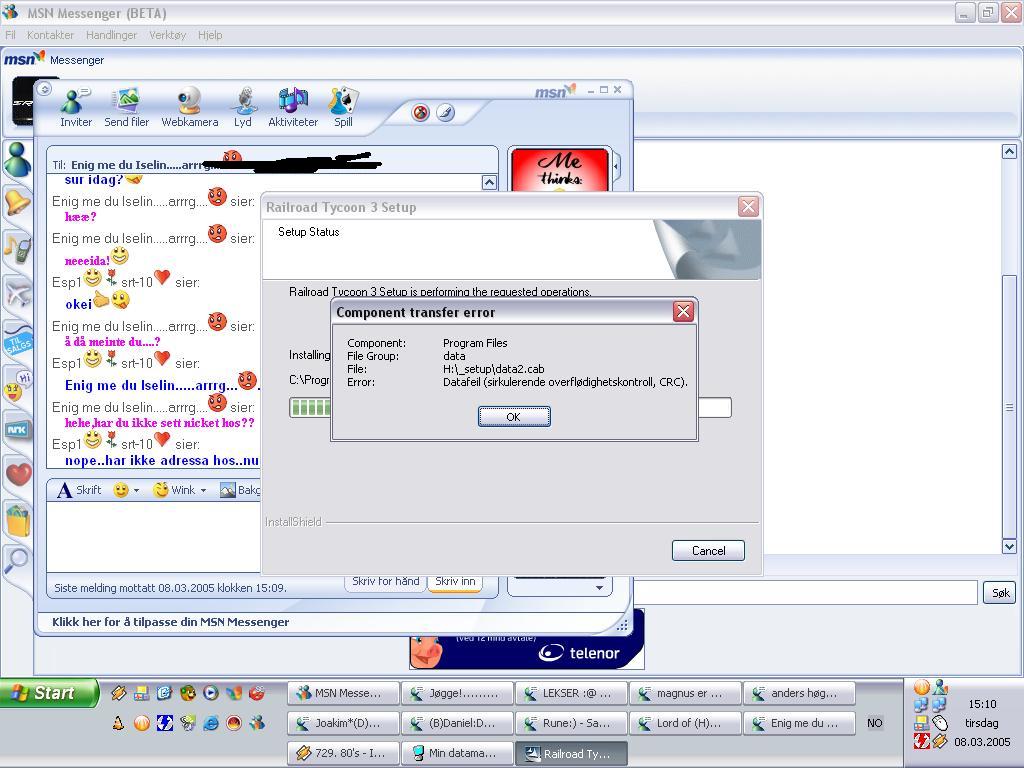Open Aktiviteter in chat toolbar

tap(293, 108)
